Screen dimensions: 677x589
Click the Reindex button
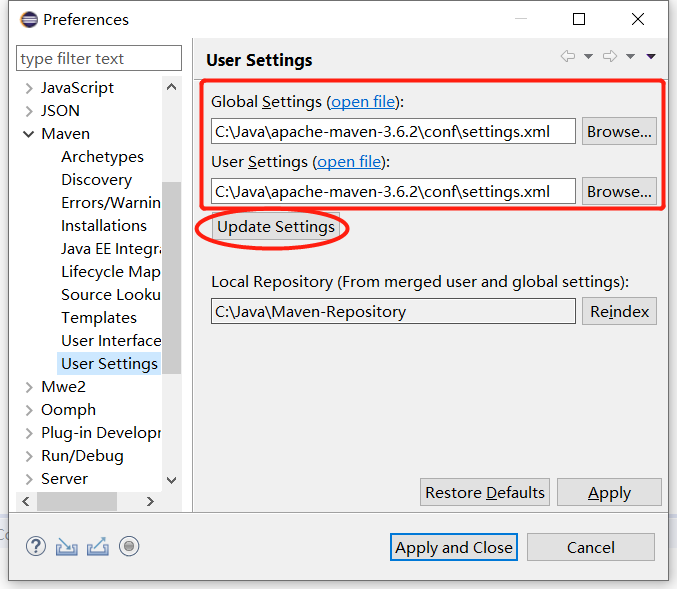(619, 311)
